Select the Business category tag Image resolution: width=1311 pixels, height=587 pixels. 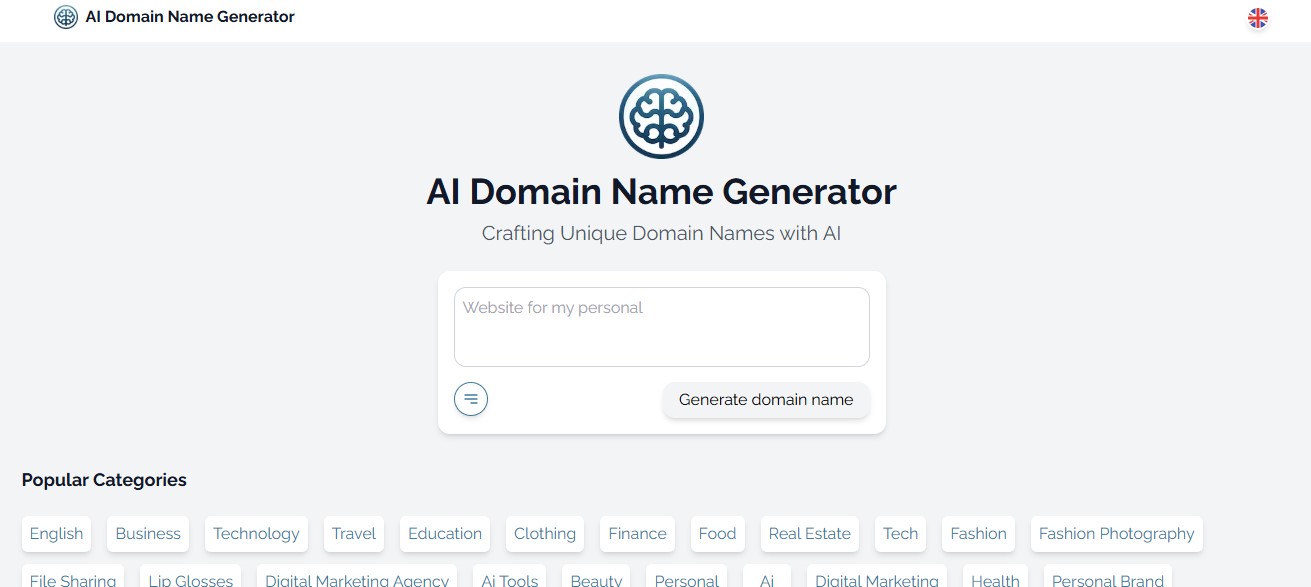coord(148,534)
